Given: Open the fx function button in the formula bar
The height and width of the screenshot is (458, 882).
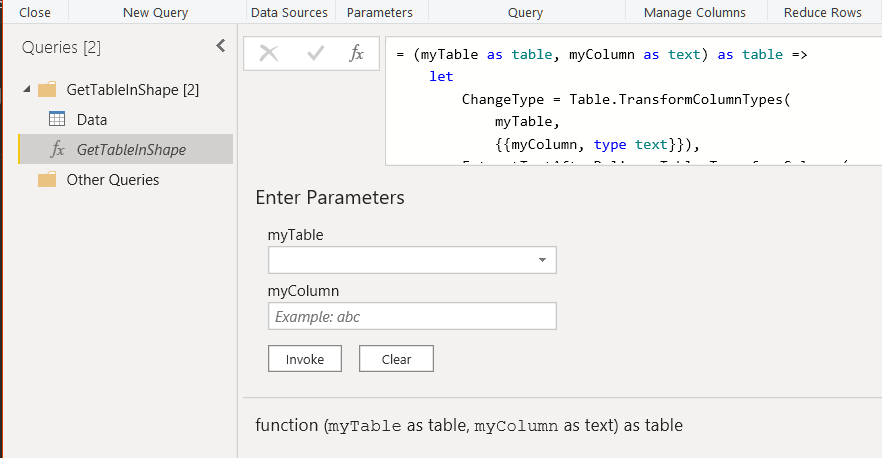Looking at the screenshot, I should 357,53.
